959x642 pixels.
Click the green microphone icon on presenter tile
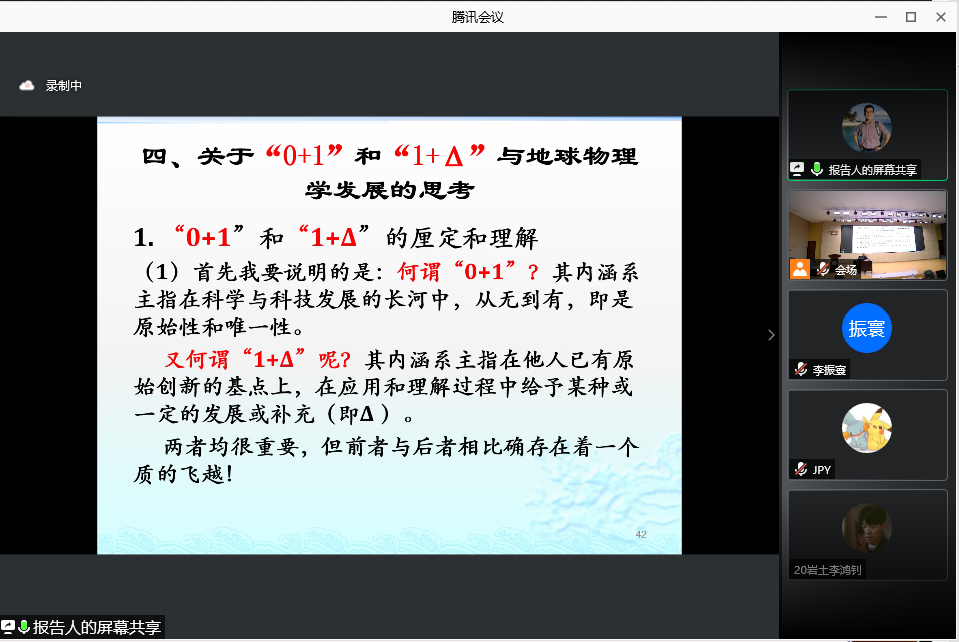pos(816,169)
